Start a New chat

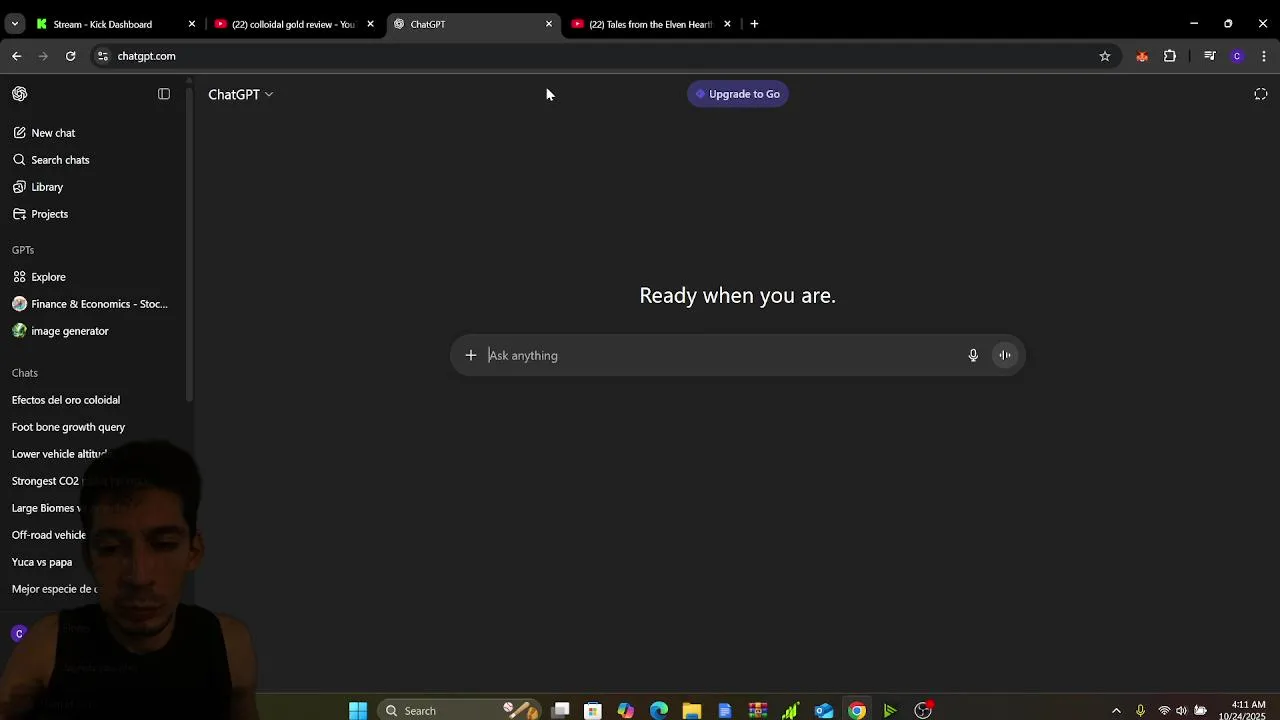coord(53,133)
